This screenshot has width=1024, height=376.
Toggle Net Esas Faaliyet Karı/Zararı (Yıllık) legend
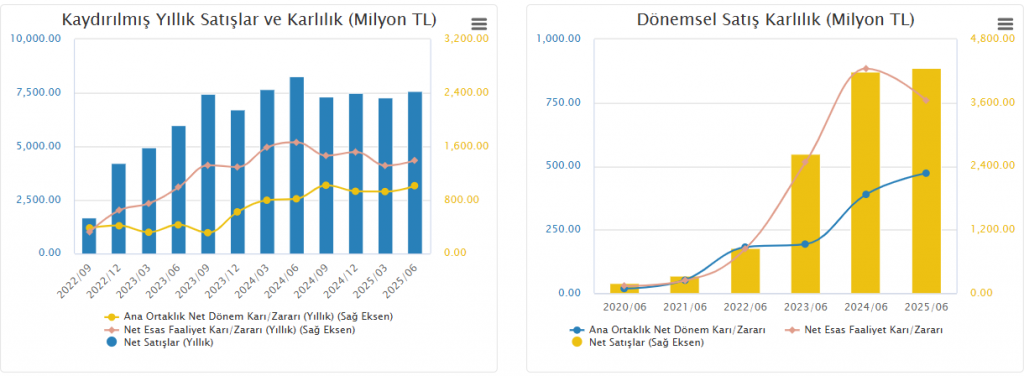point(230,330)
